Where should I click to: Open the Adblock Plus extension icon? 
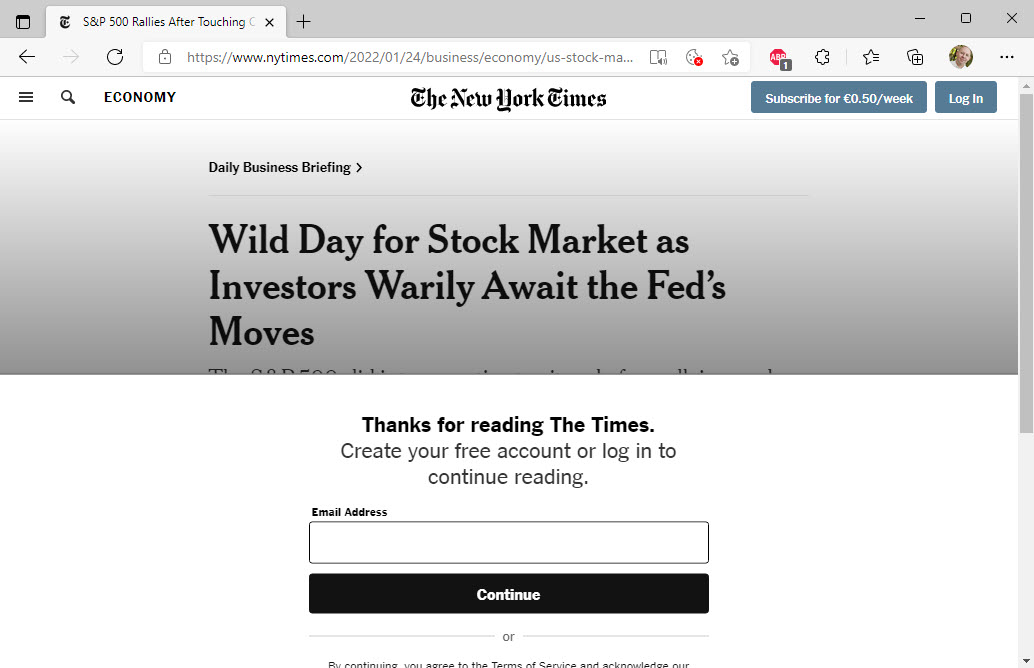tap(779, 58)
